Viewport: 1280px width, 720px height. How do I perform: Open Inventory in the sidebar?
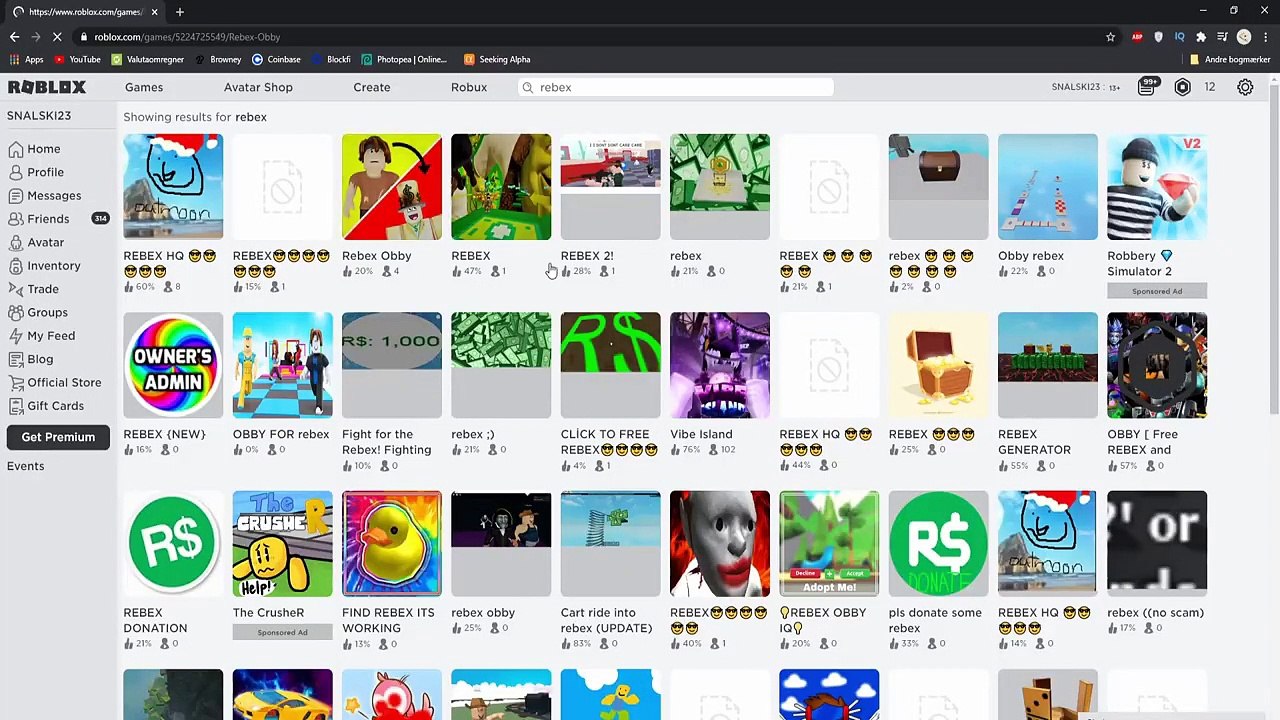(44, 266)
